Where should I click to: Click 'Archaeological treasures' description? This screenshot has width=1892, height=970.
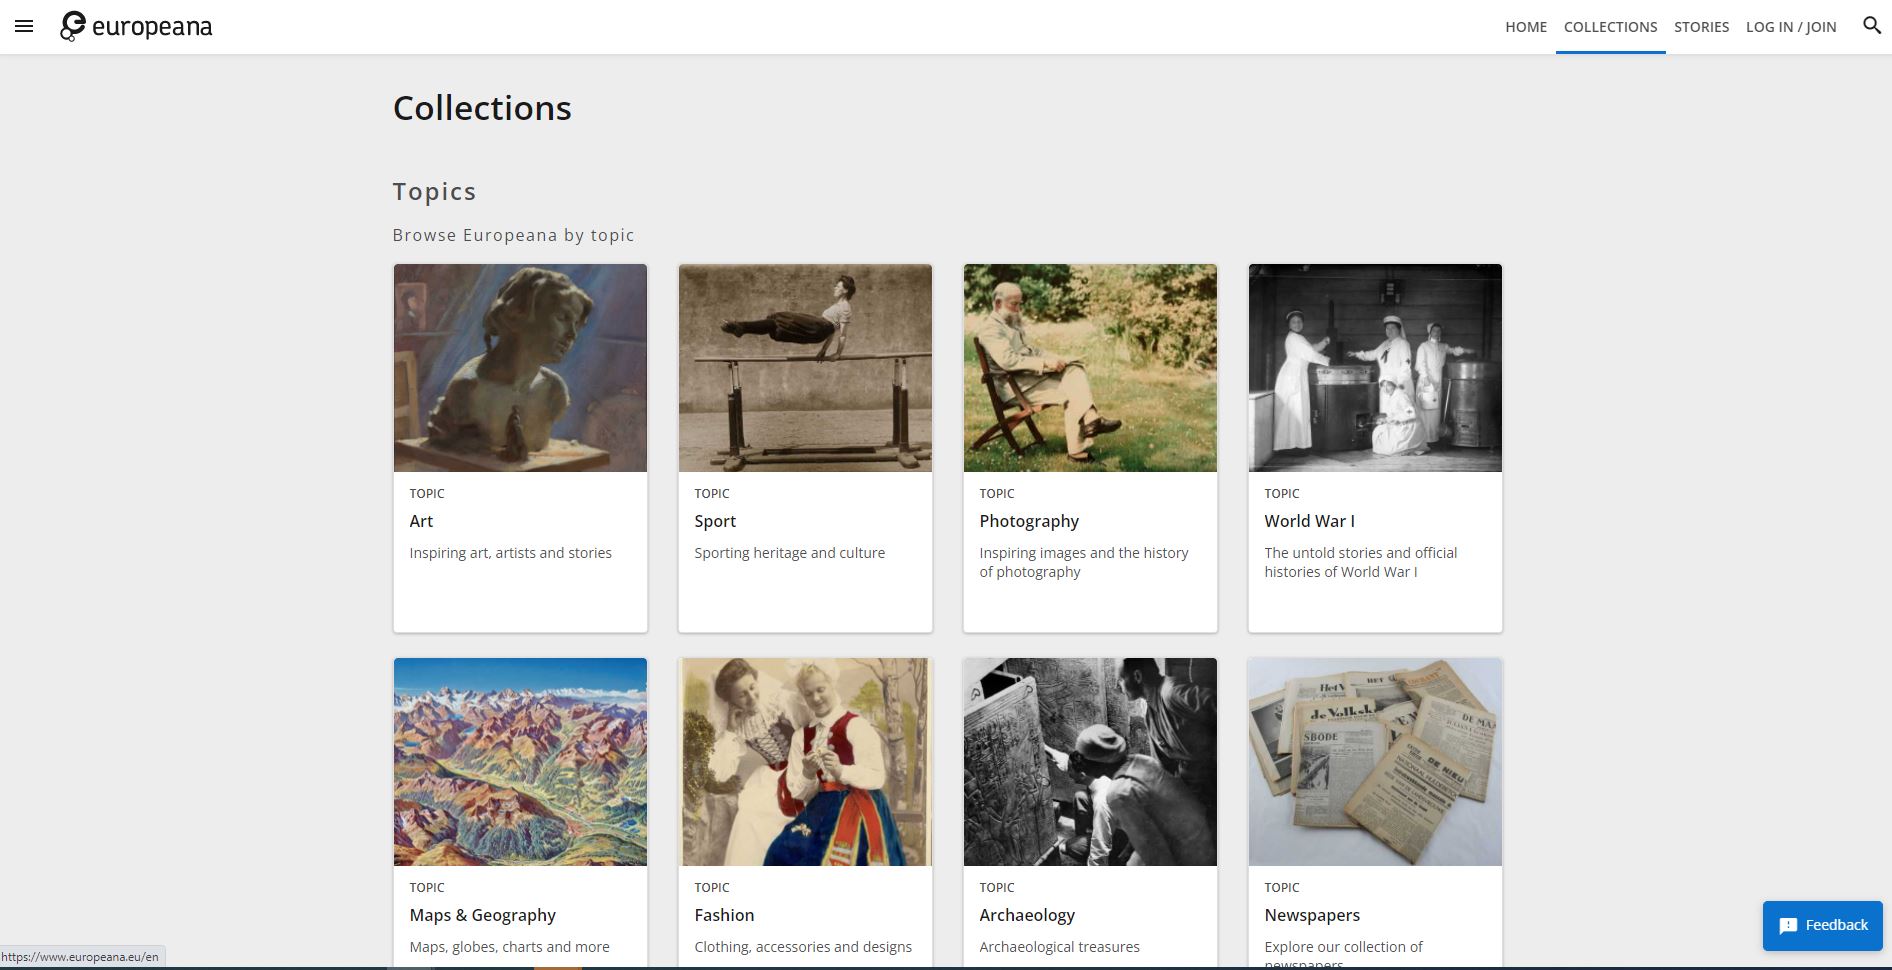point(1059,947)
